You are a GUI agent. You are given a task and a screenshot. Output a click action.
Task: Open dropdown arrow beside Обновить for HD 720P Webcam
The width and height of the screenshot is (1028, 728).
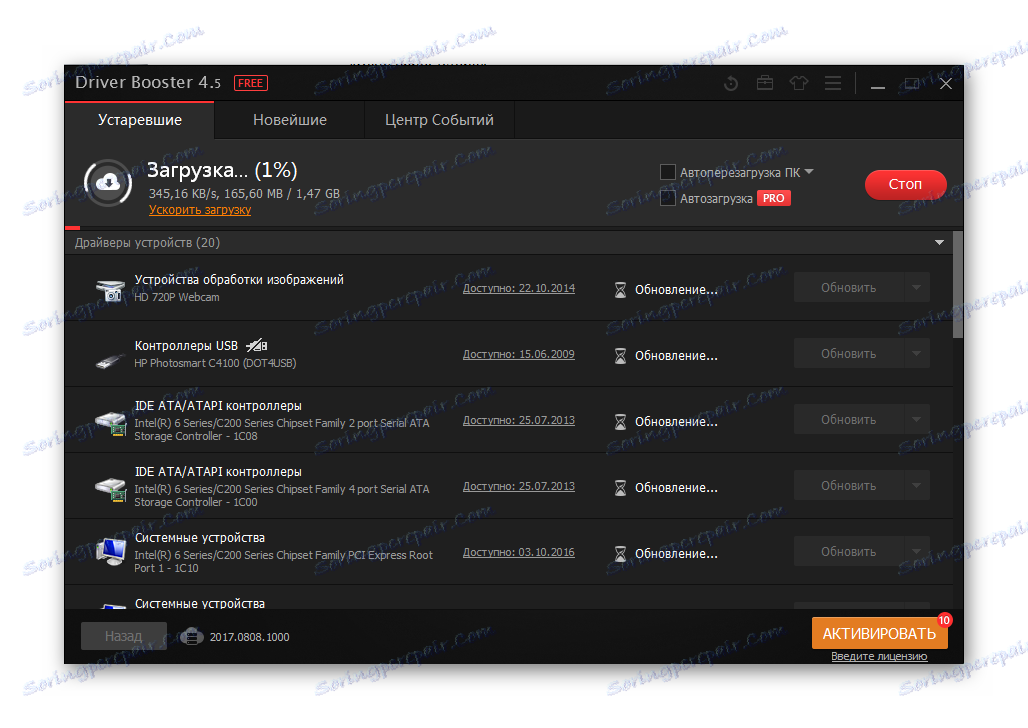click(x=917, y=287)
